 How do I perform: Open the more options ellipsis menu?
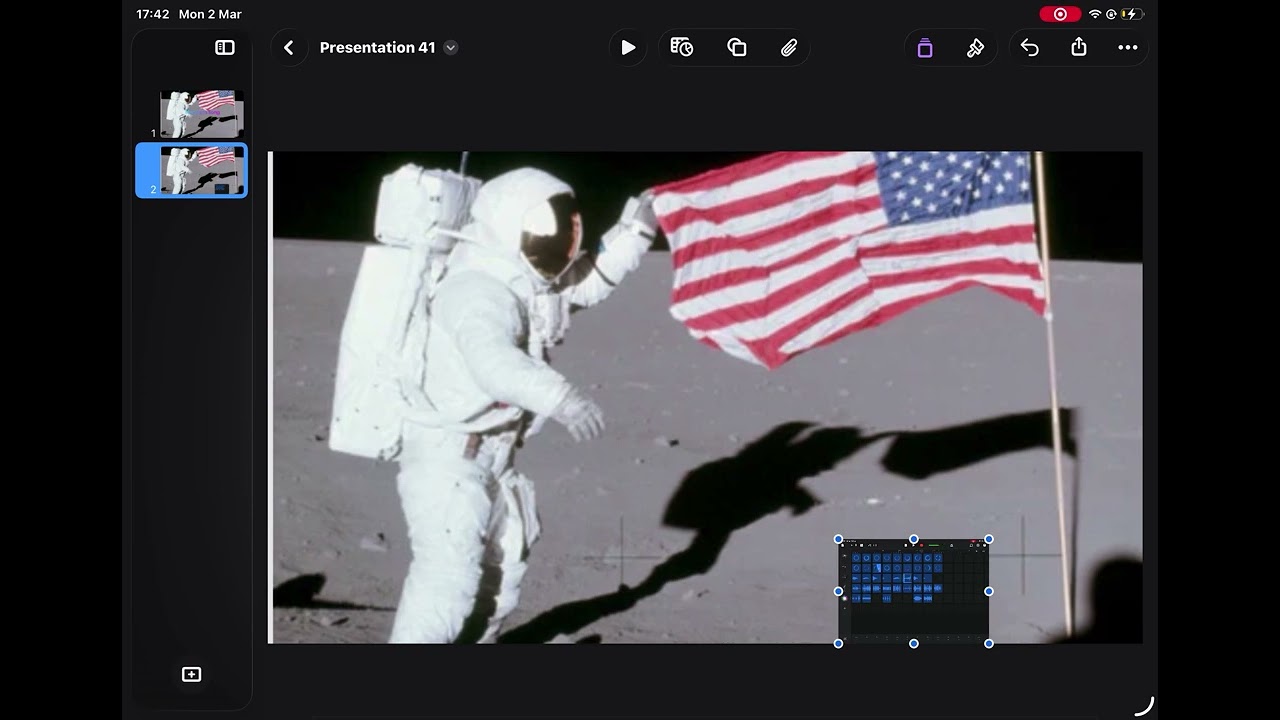coord(1128,47)
